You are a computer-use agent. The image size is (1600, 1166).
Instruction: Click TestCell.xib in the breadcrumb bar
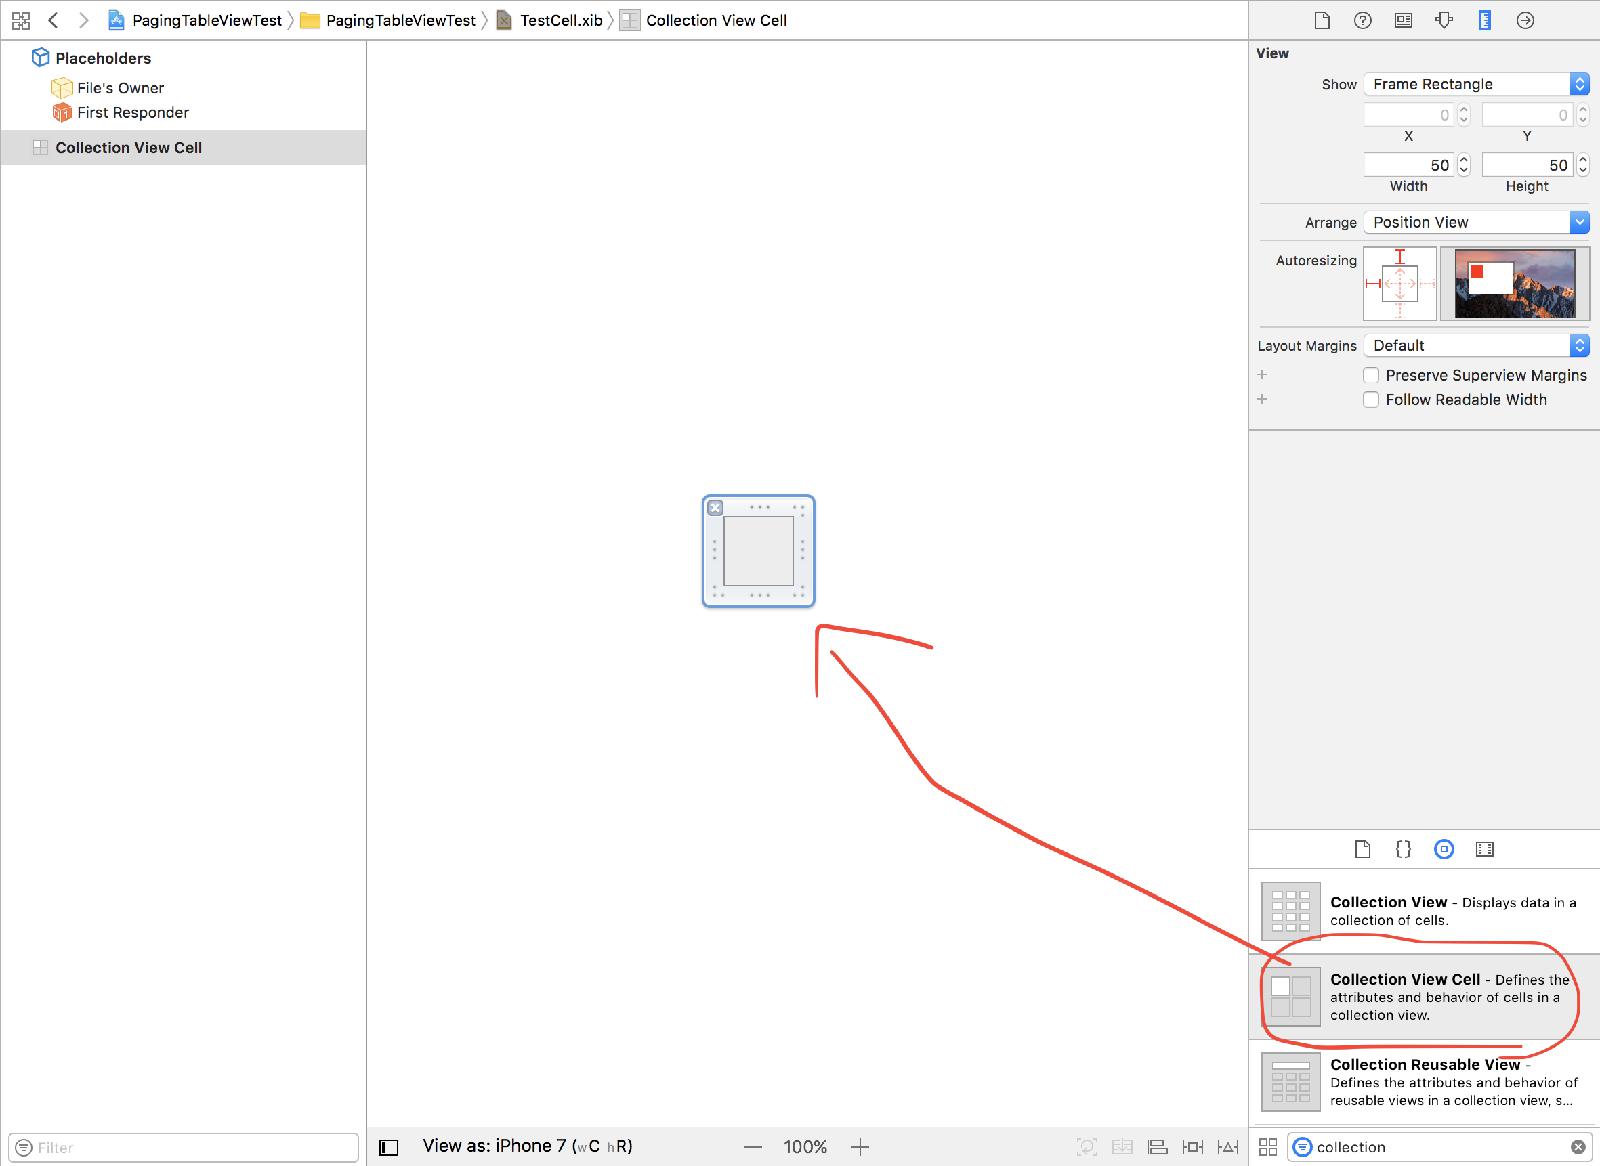click(560, 20)
